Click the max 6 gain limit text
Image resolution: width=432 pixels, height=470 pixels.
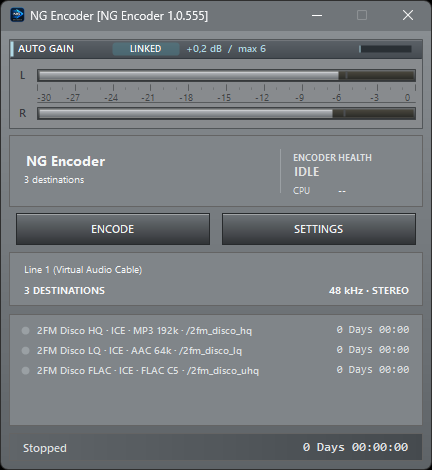click(252, 49)
